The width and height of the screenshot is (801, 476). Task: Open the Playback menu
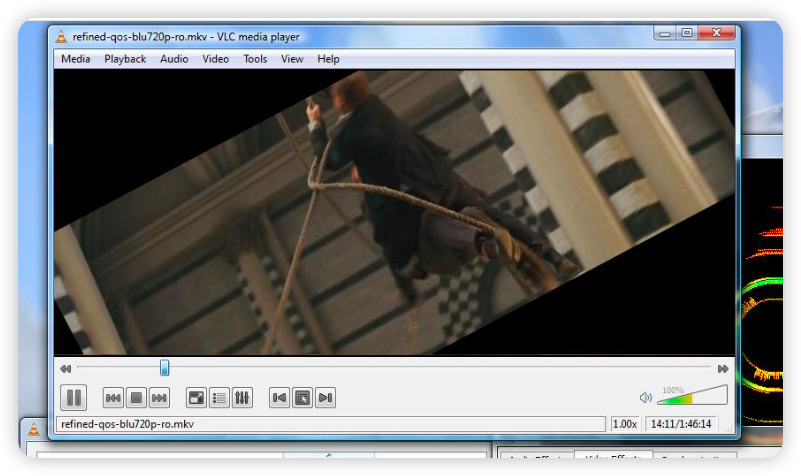pos(125,59)
